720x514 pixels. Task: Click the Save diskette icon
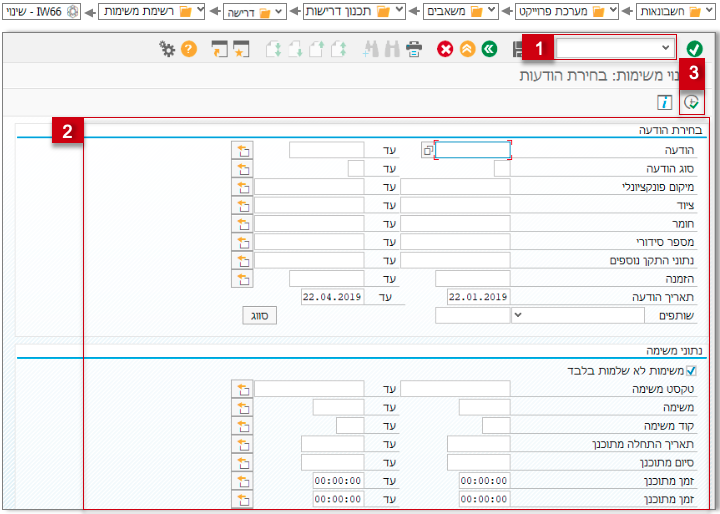(x=519, y=49)
